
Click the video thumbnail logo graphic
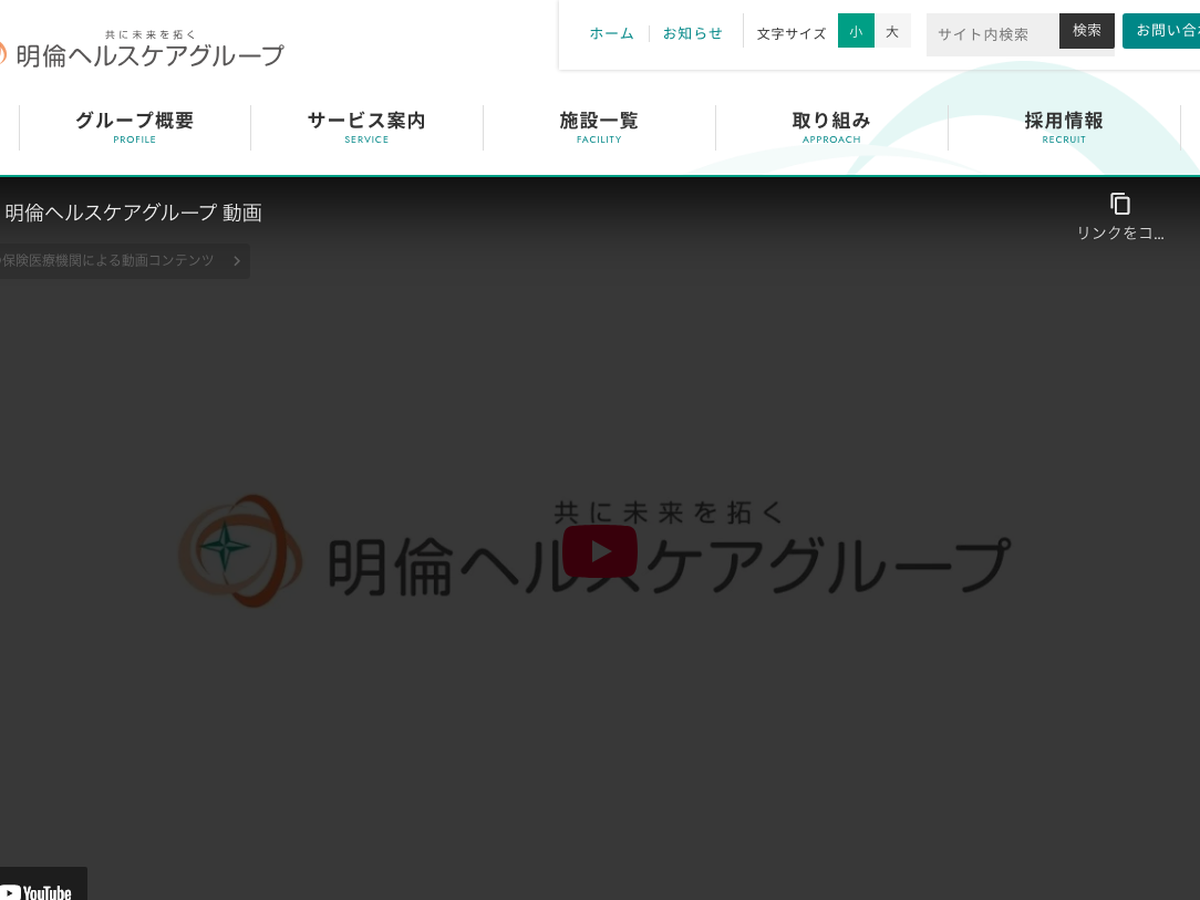pos(240,551)
